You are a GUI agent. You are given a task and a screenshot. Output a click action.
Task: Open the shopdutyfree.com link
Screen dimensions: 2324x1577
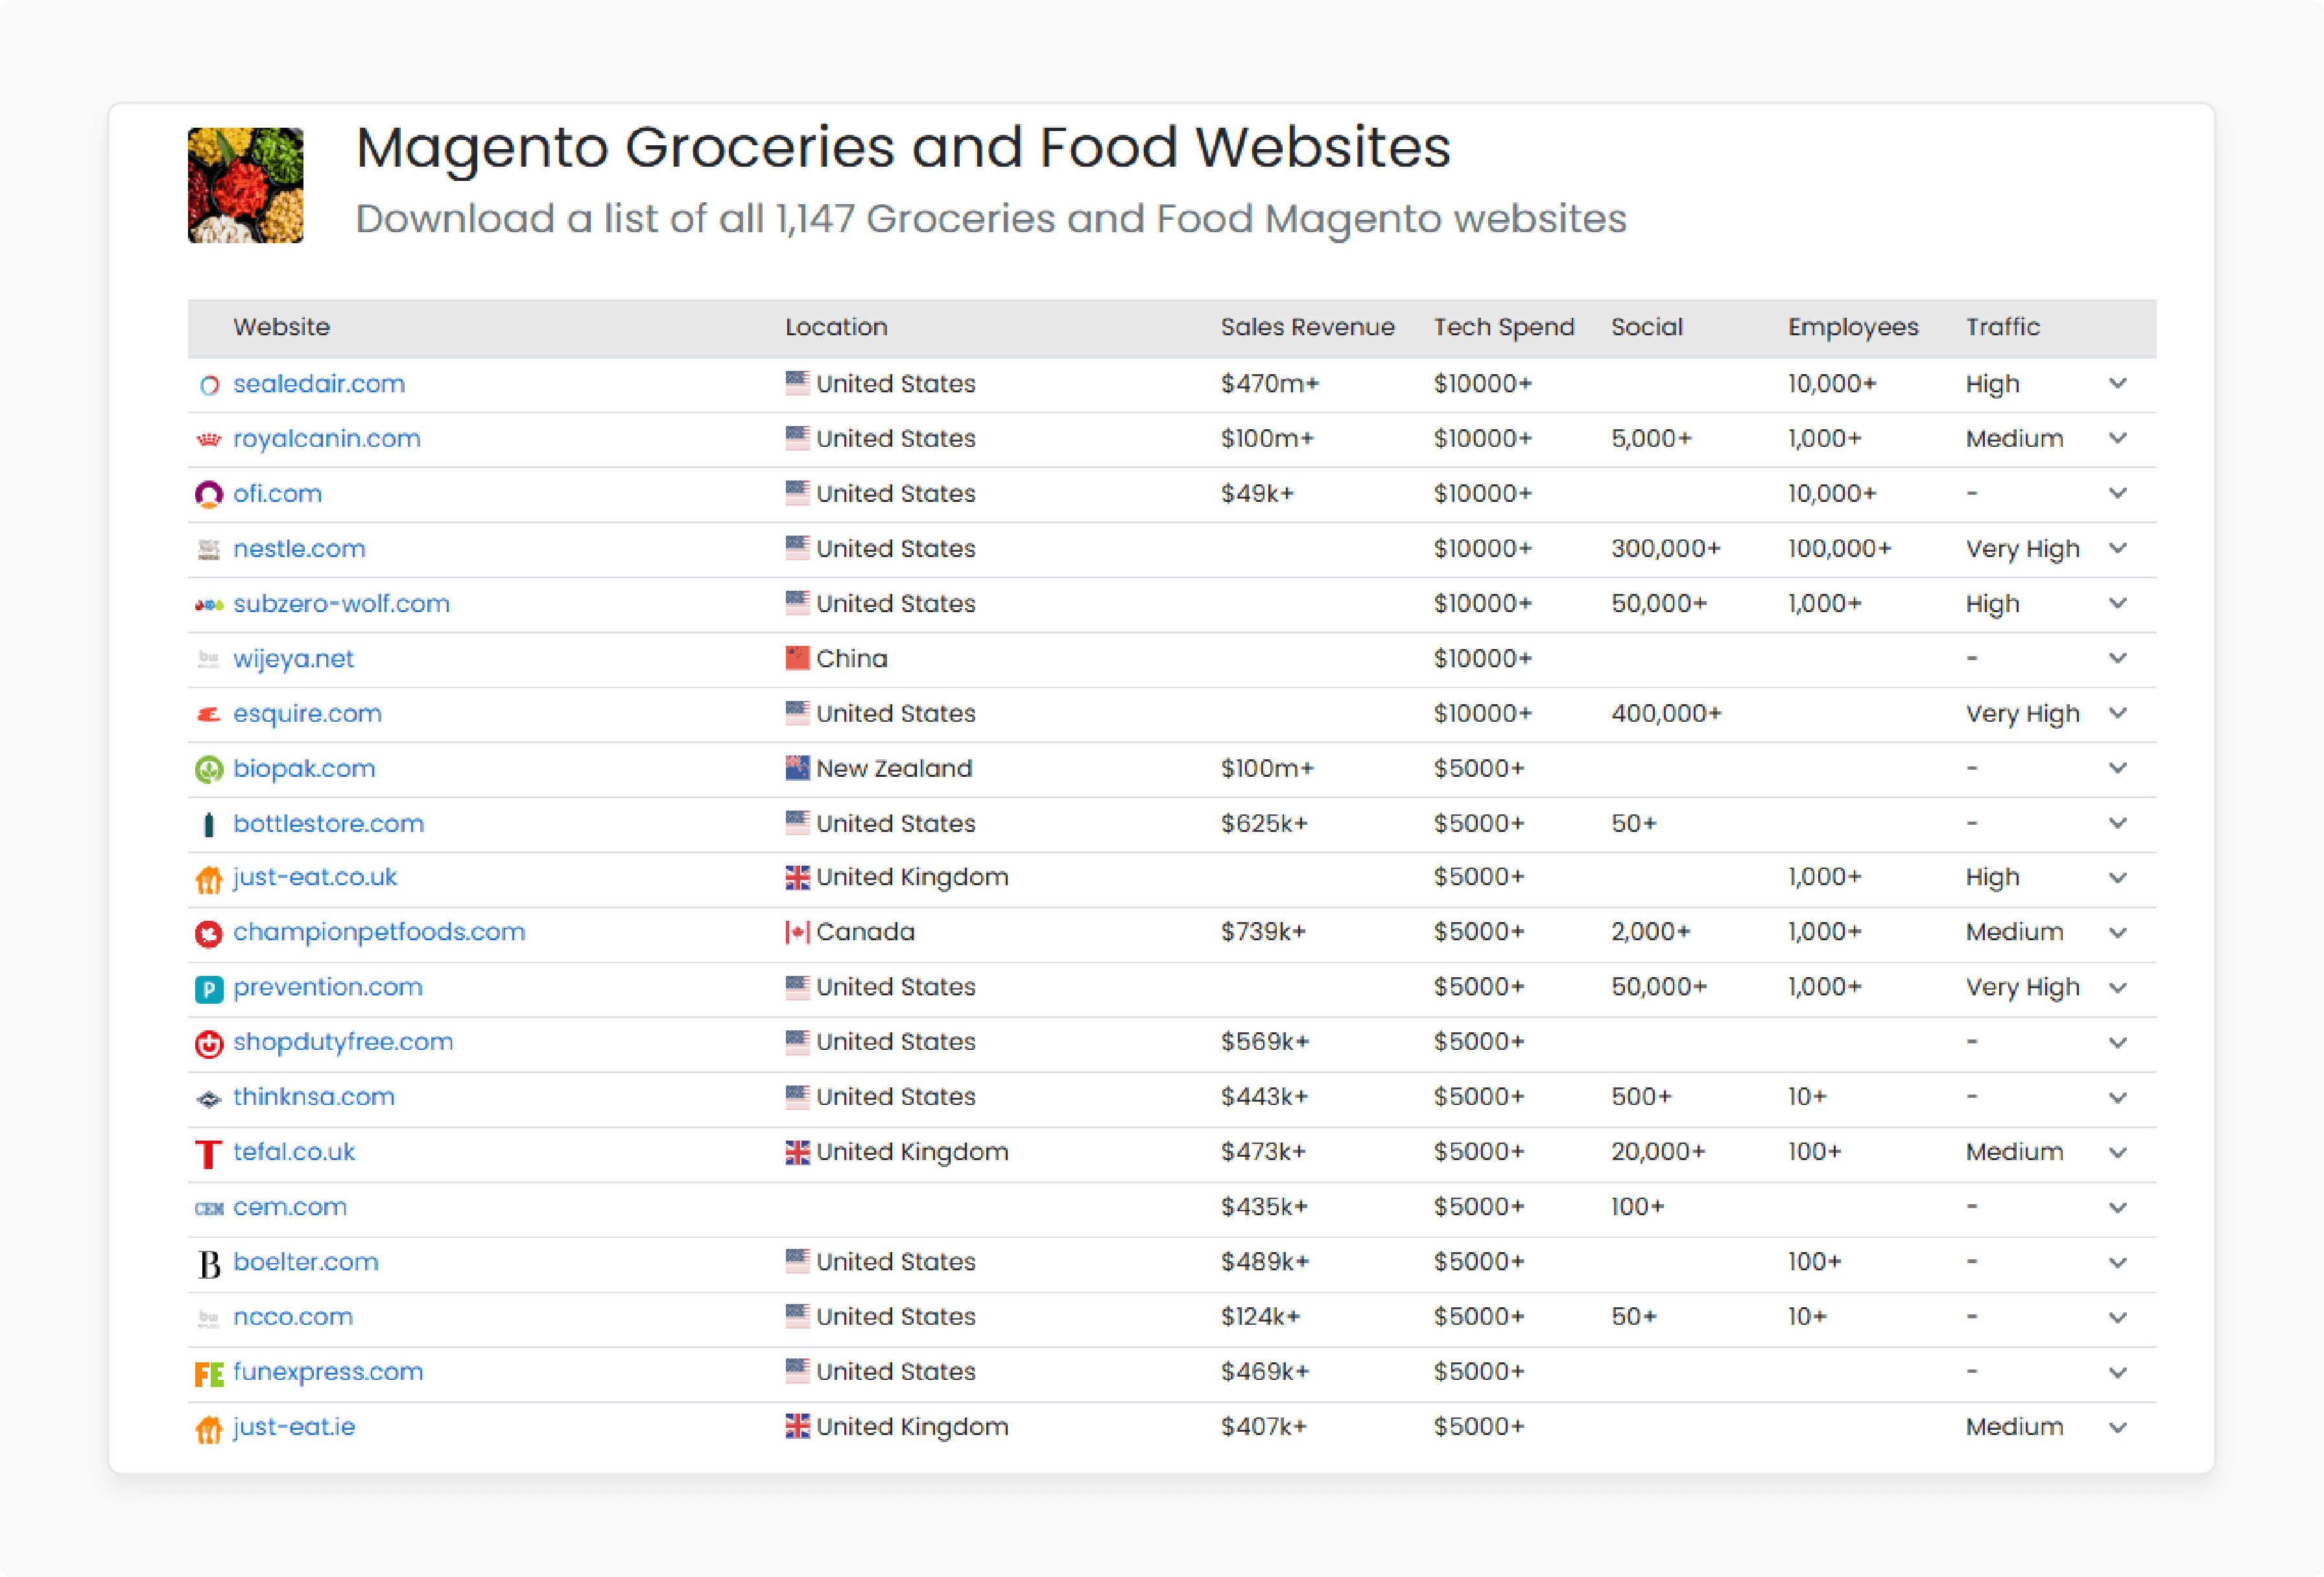click(x=343, y=1042)
